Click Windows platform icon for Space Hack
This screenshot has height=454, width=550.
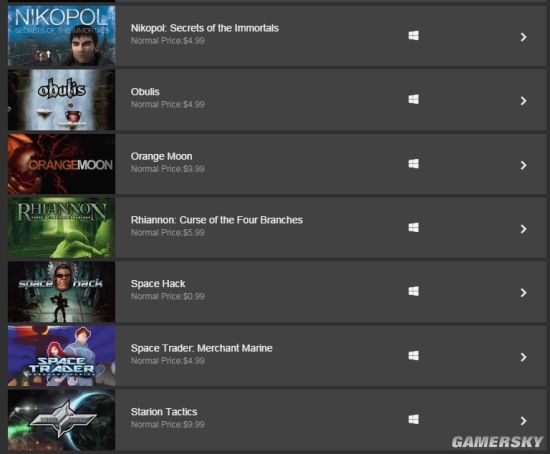[x=414, y=291]
